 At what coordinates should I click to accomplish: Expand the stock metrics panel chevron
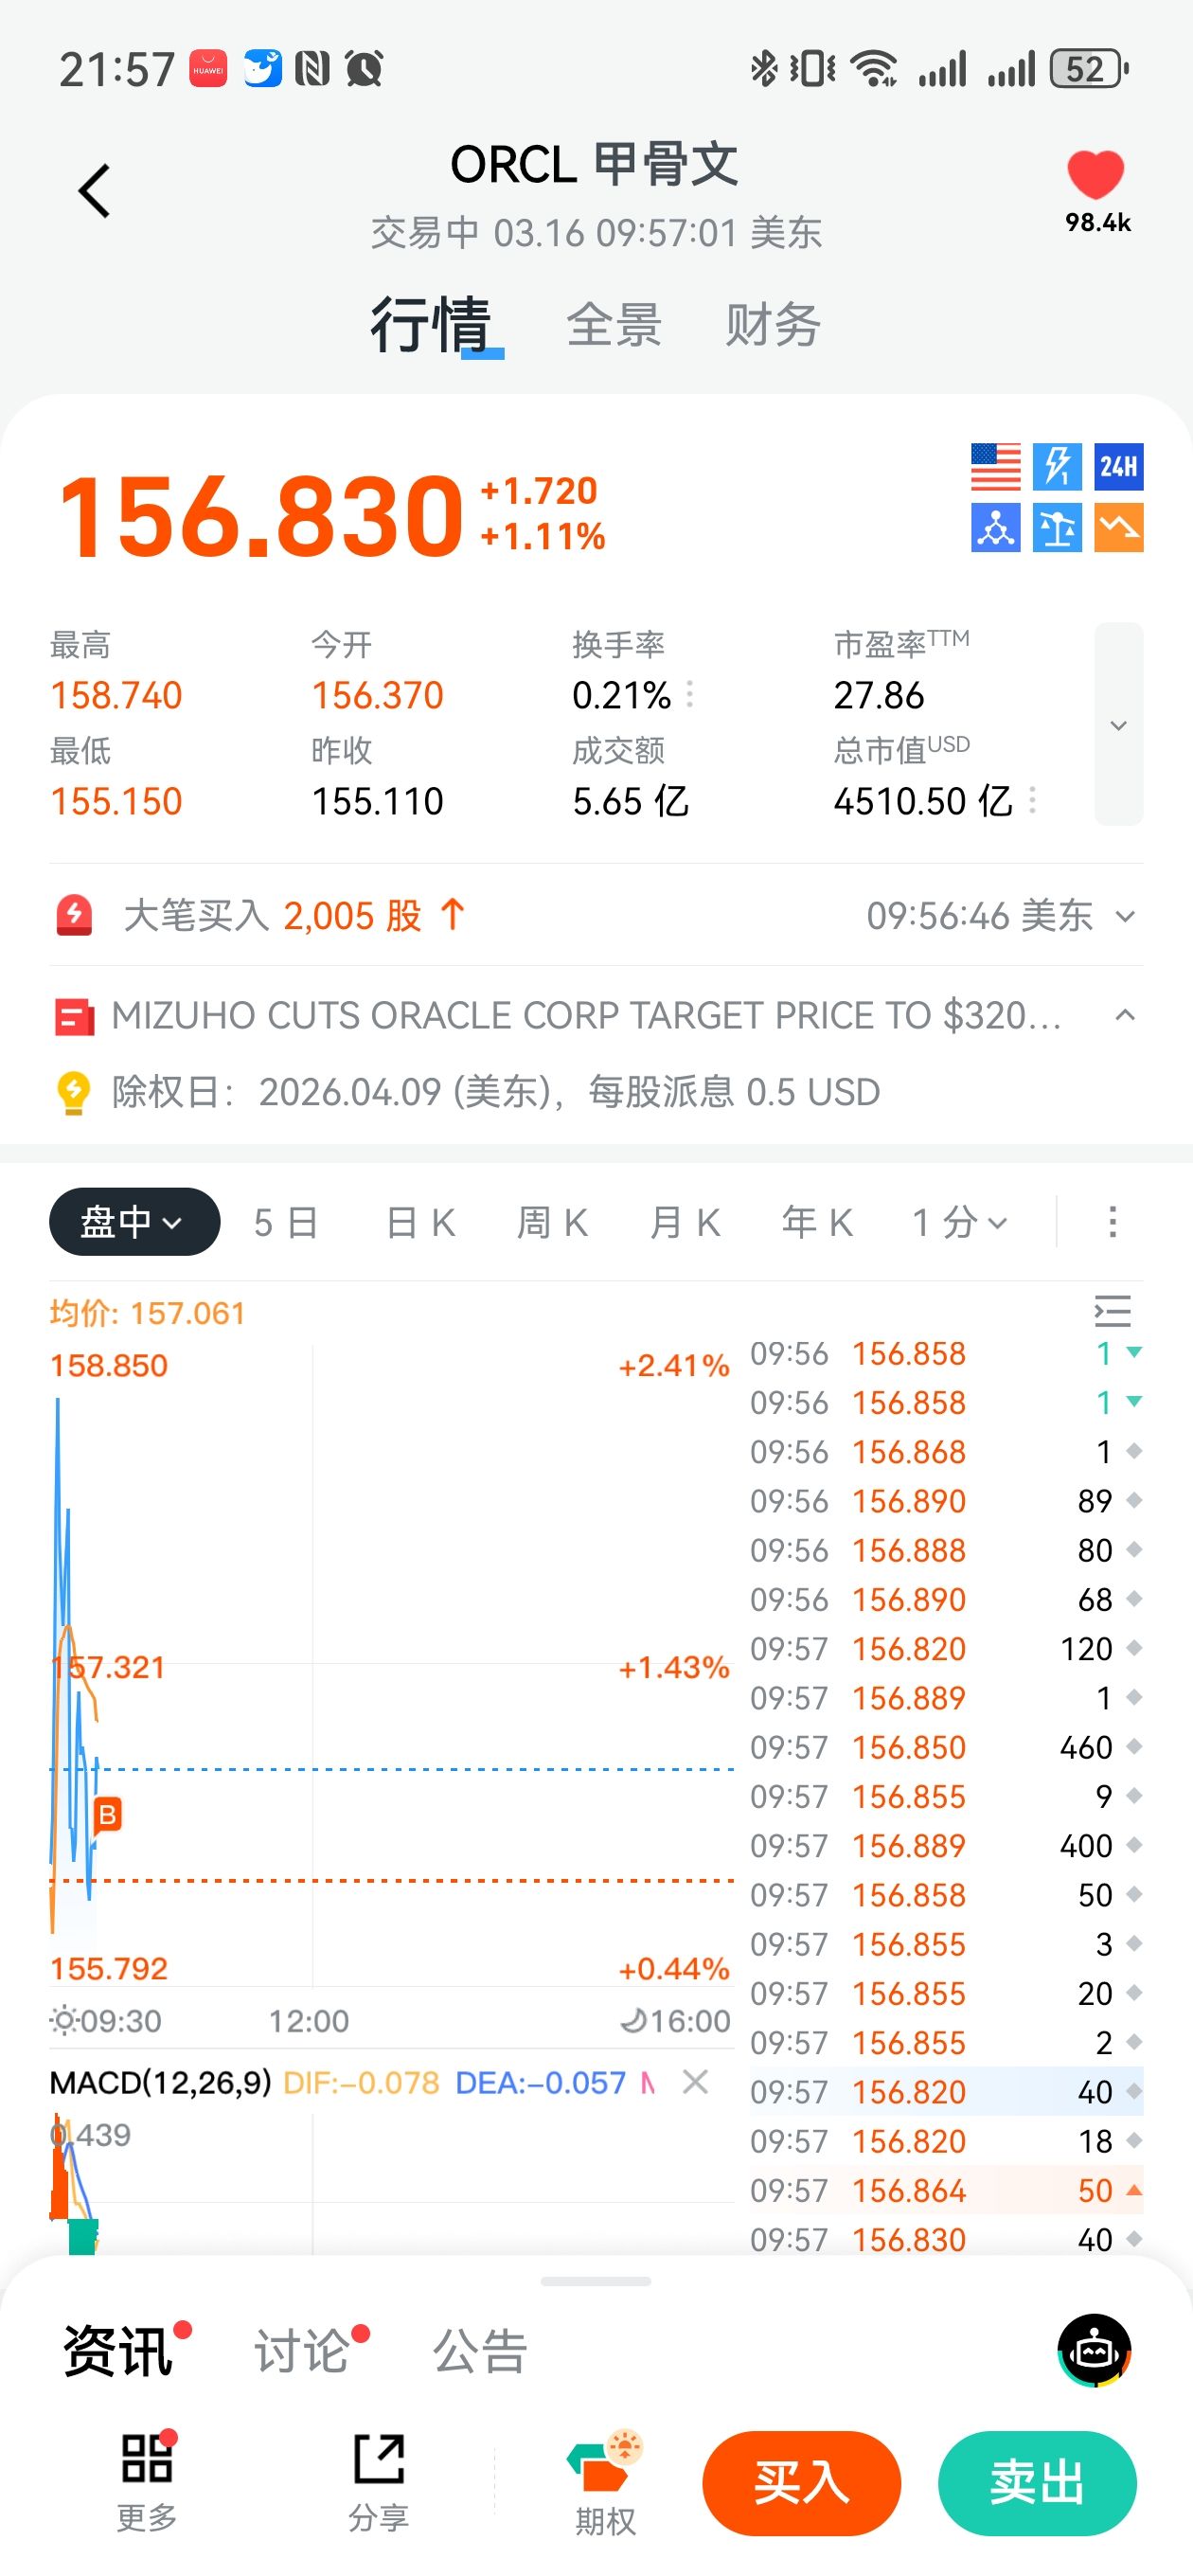(1118, 724)
